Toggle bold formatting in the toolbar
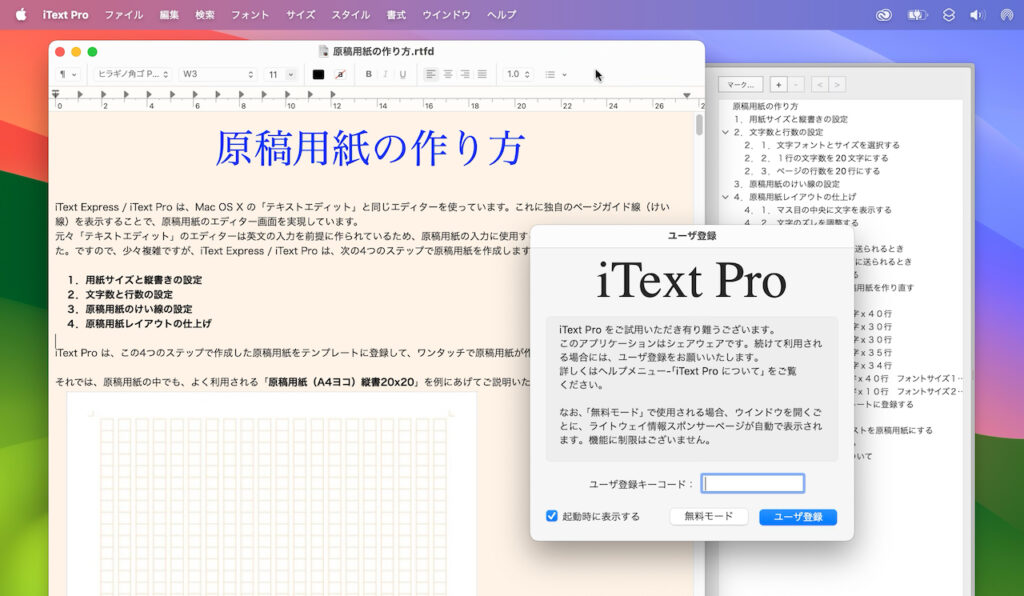 [x=368, y=74]
